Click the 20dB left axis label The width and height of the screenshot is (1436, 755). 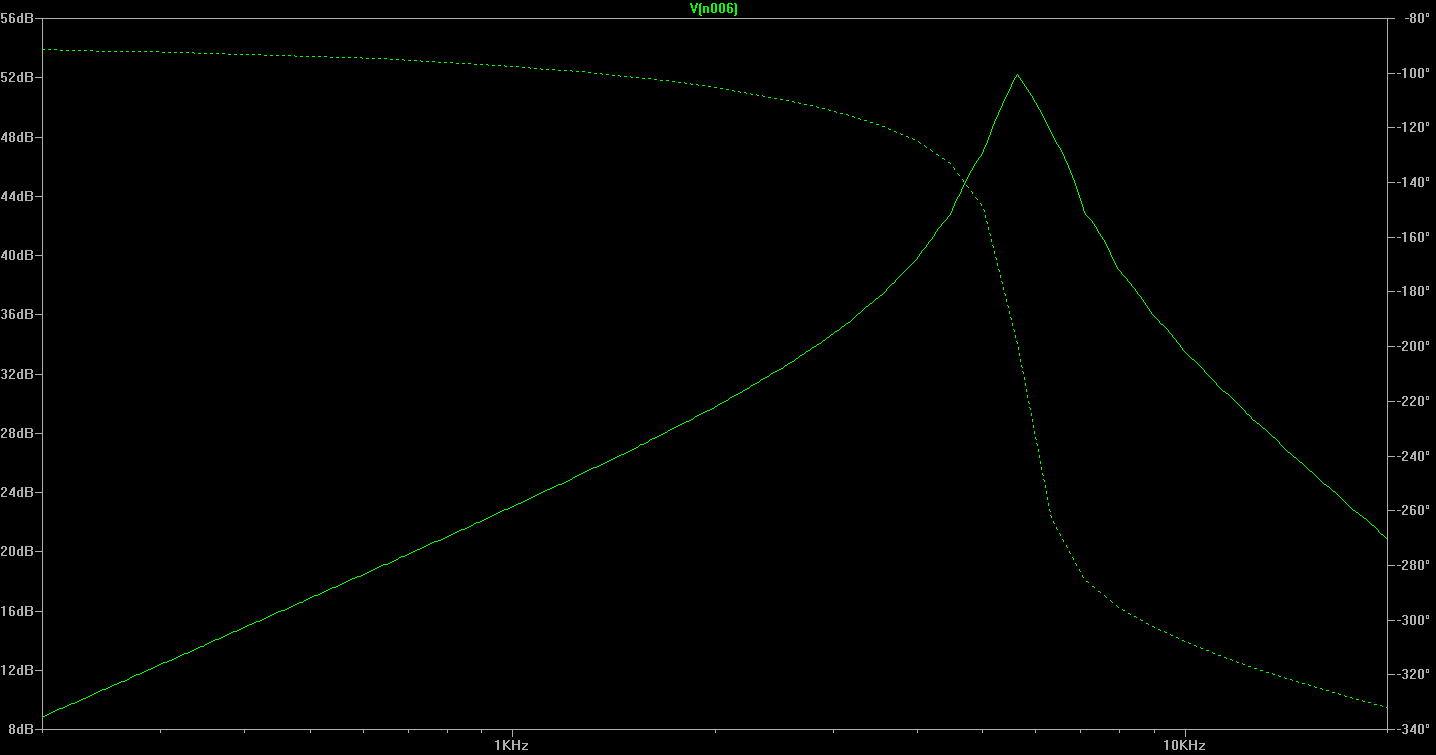[x=17, y=551]
